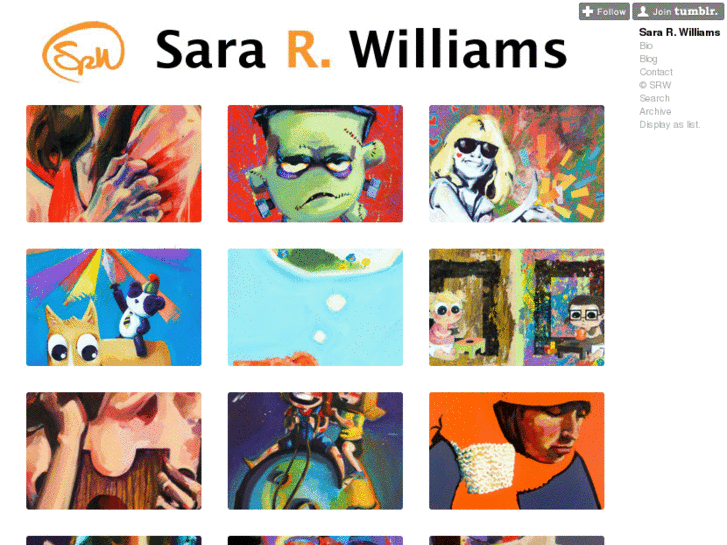Open the Search link in the sidebar
727x545 pixels.
pyautogui.click(x=654, y=98)
